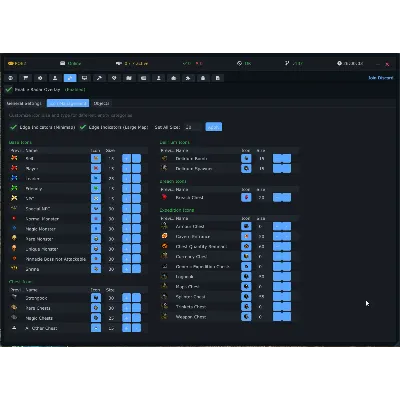400x400 pixels.
Task: Increase size for Player with plus button
Action: pyautogui.click(x=126, y=168)
